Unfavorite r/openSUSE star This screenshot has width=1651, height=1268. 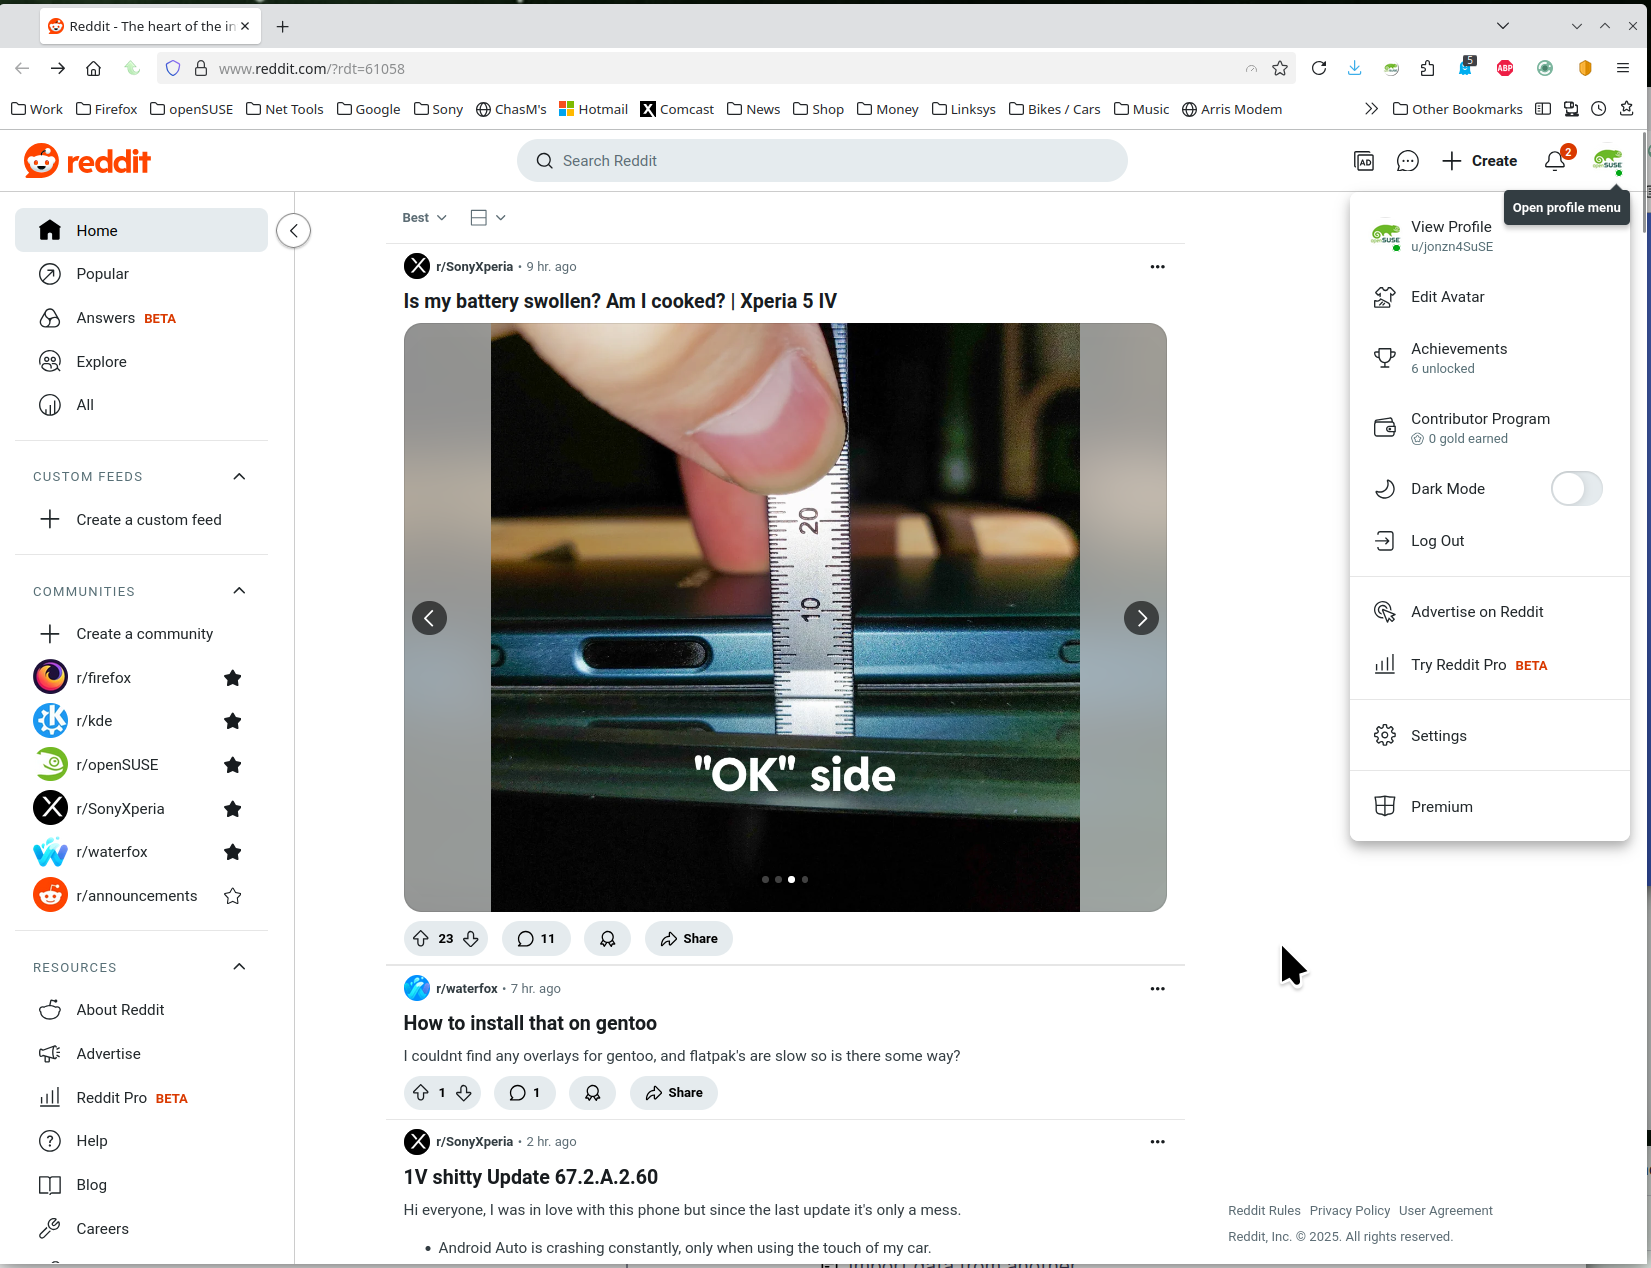click(x=233, y=765)
